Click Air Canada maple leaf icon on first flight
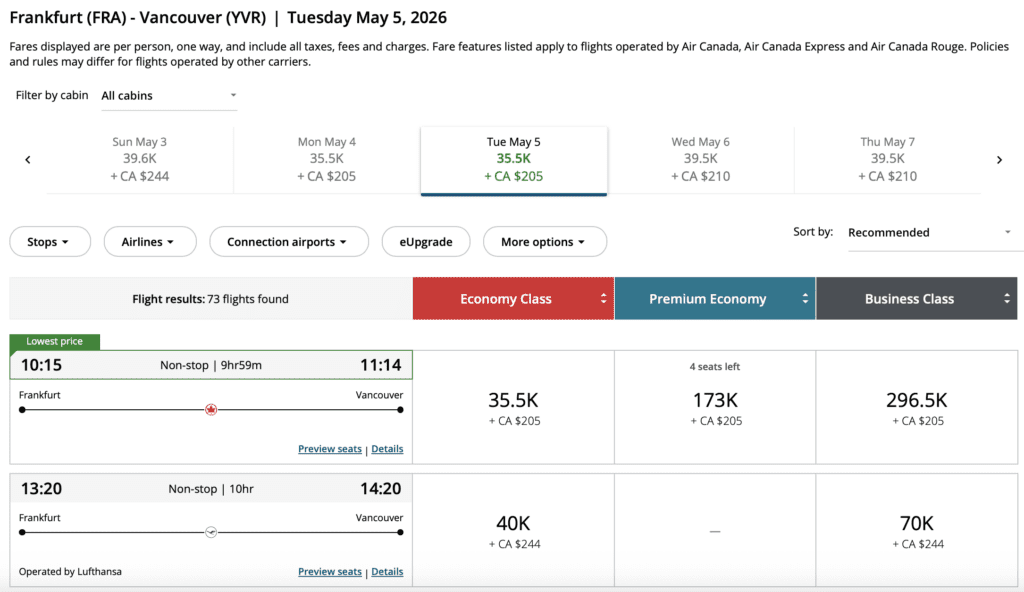Image resolution: width=1024 pixels, height=592 pixels. point(211,409)
